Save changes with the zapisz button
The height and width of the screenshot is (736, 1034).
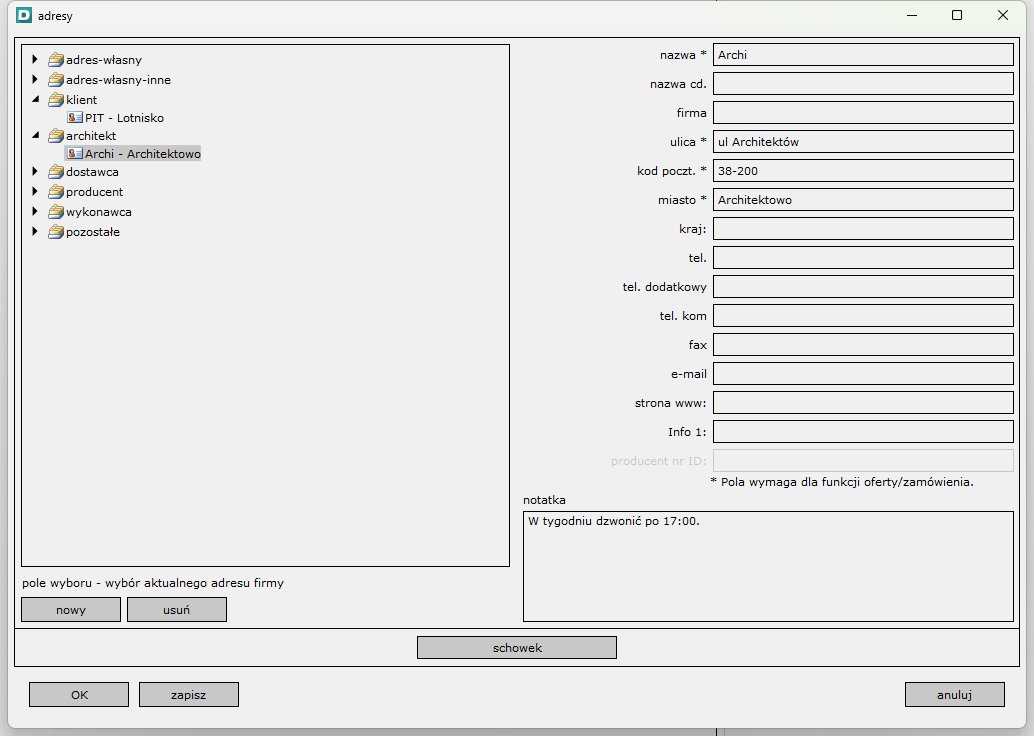[189, 695]
